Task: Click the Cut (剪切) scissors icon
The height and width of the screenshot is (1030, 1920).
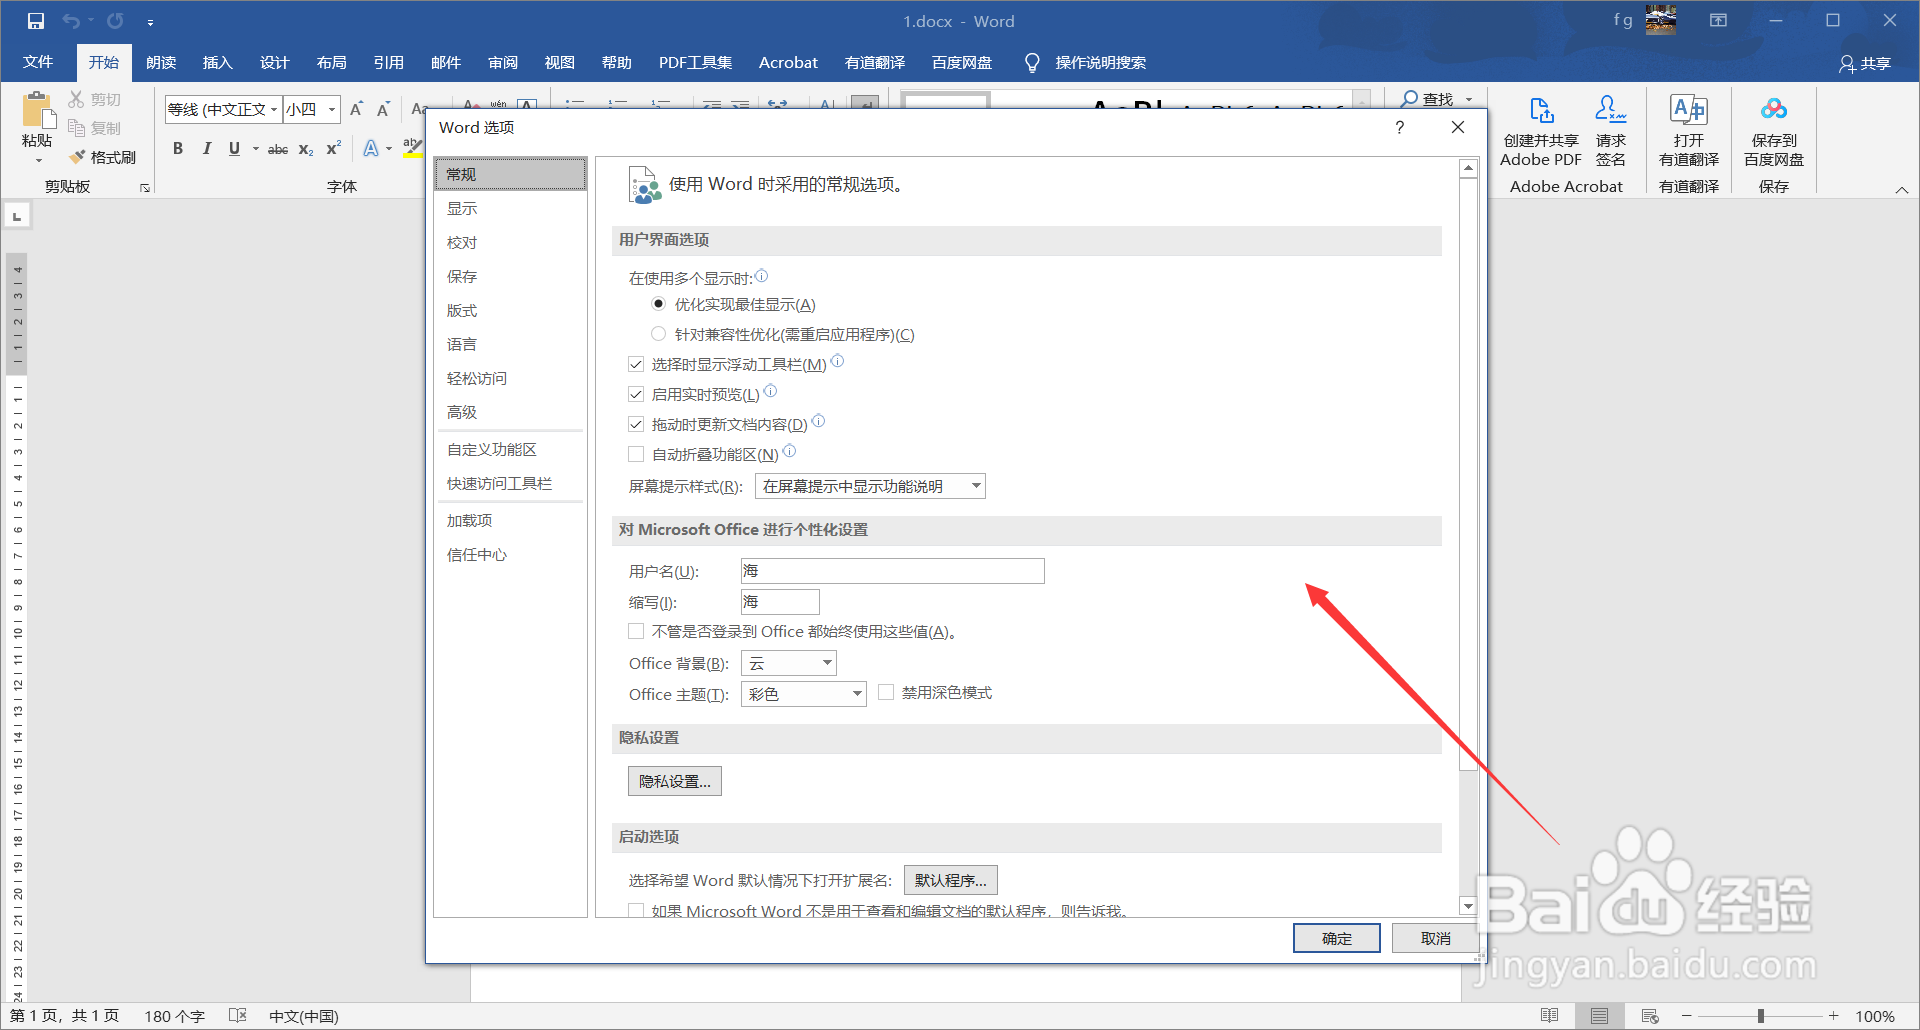Action: [x=77, y=99]
